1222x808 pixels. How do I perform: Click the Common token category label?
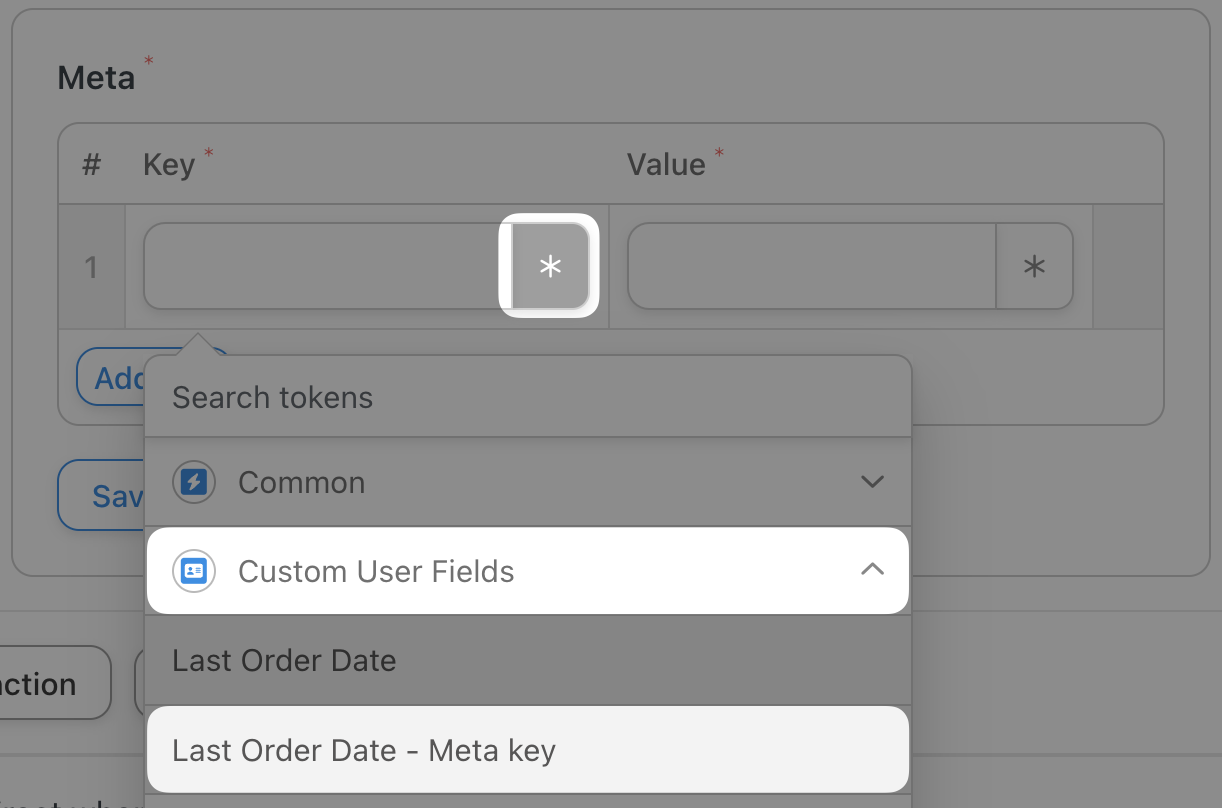(301, 482)
